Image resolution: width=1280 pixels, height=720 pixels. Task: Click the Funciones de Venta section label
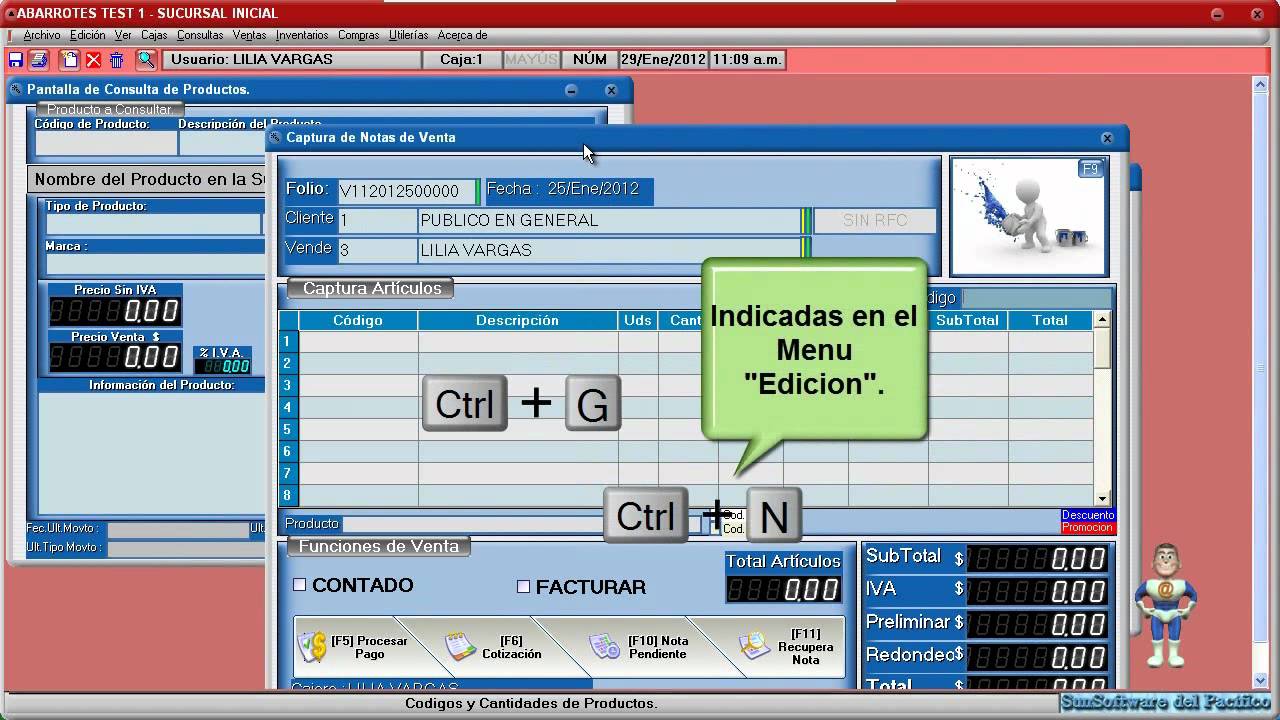379,546
